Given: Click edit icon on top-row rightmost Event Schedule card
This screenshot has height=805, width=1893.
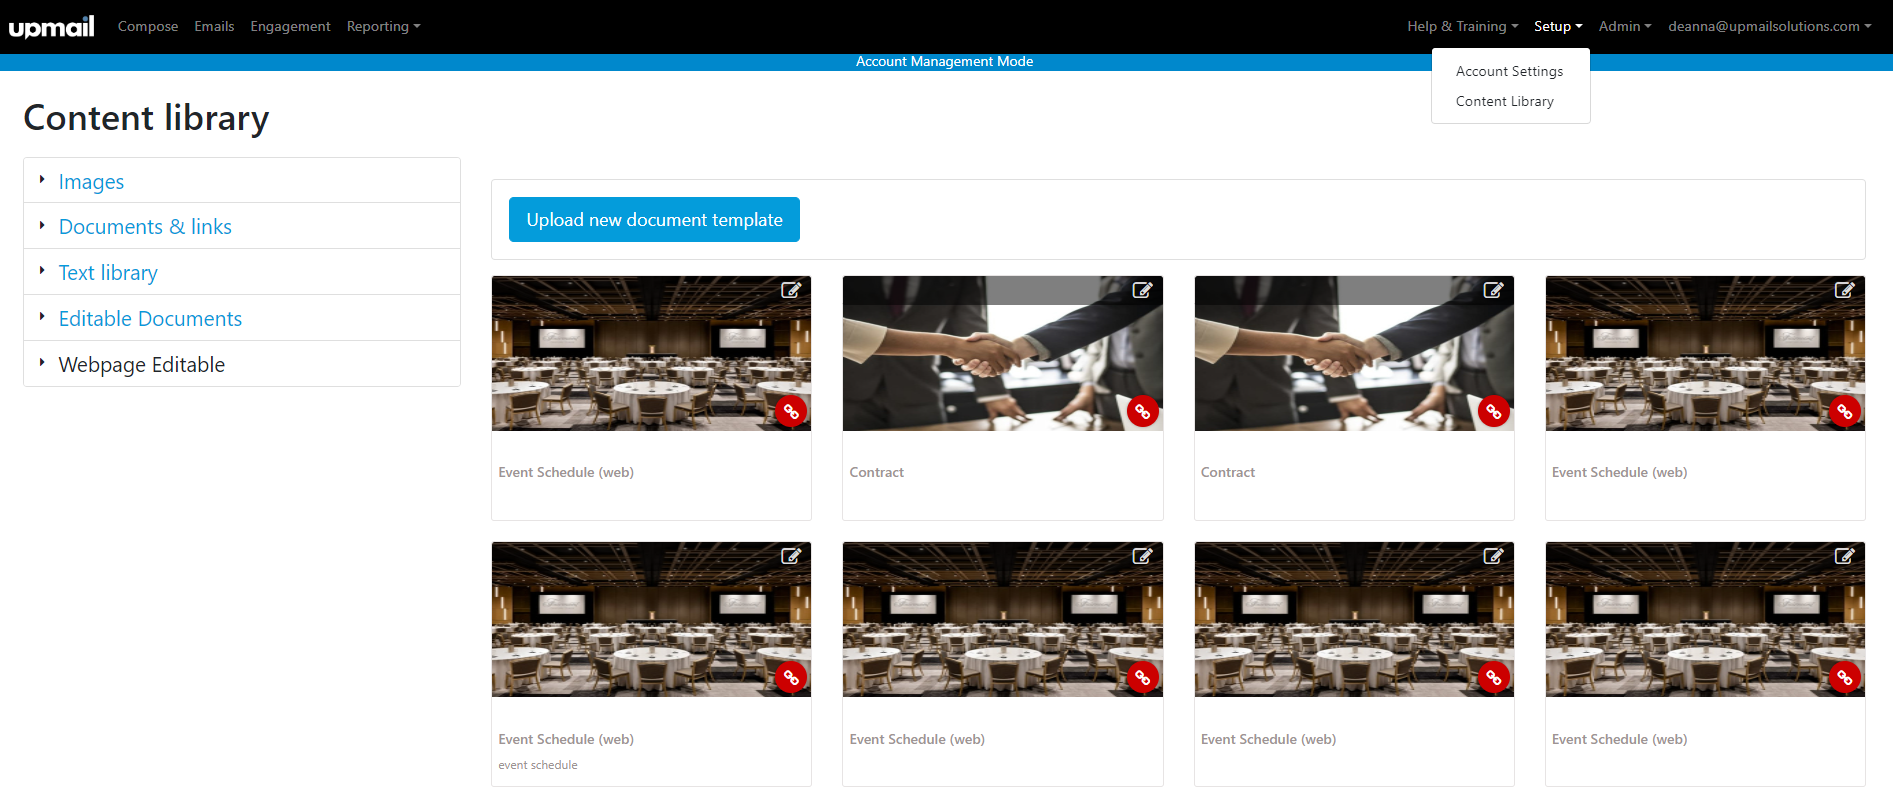Looking at the screenshot, I should click(1845, 290).
